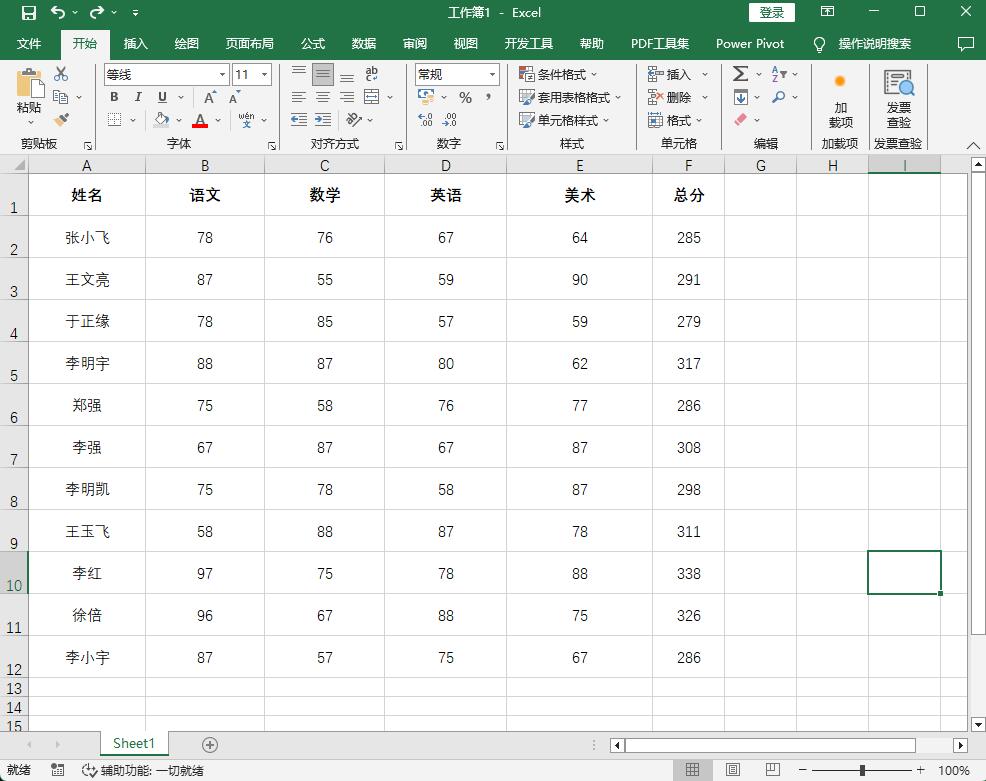
Task: Toggle Bold formatting
Action: (114, 97)
